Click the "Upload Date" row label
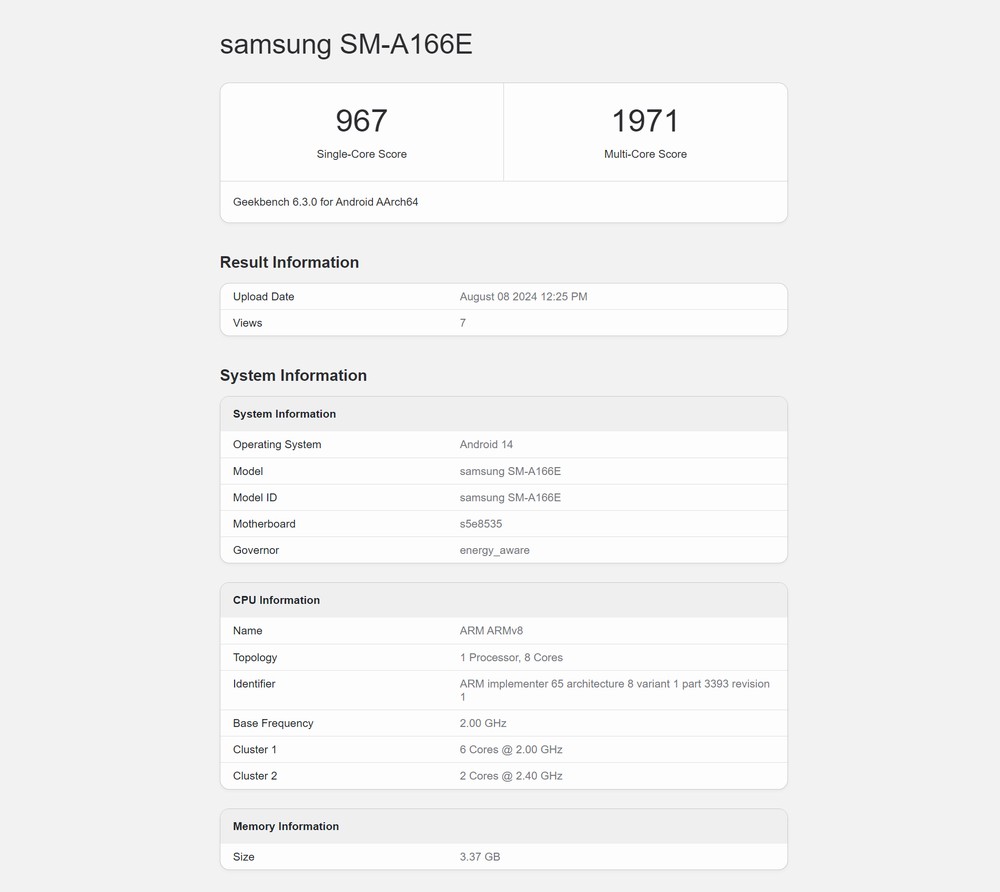Screen dimensions: 1000x892 263,296
